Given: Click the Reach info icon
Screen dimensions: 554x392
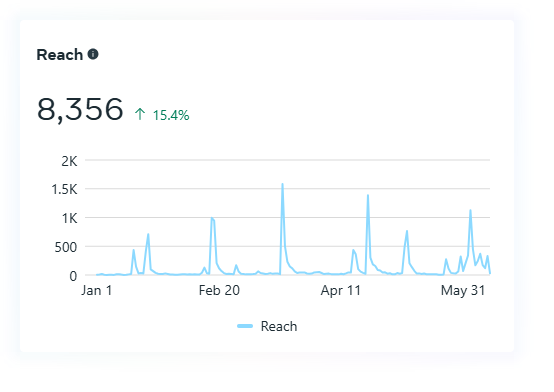Looking at the screenshot, I should point(93,54).
